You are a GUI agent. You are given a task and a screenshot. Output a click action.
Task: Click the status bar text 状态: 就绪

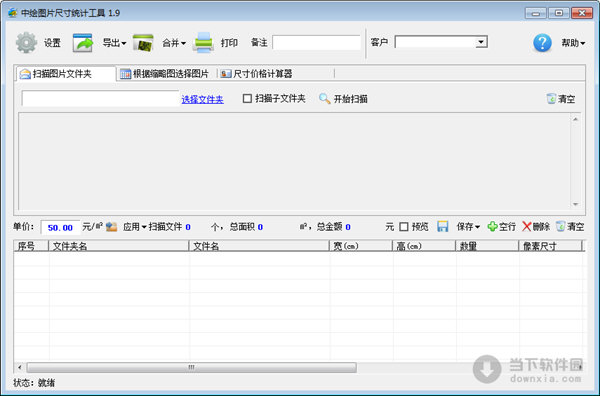pyautogui.click(x=34, y=383)
